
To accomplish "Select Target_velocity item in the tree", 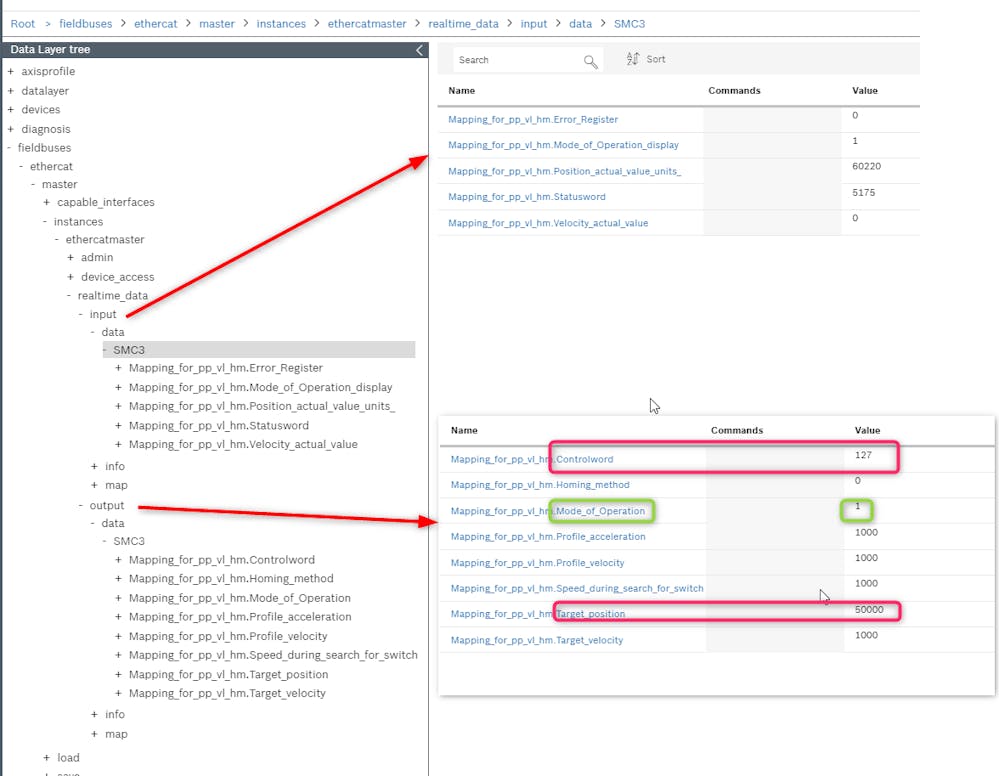I will pos(227,693).
